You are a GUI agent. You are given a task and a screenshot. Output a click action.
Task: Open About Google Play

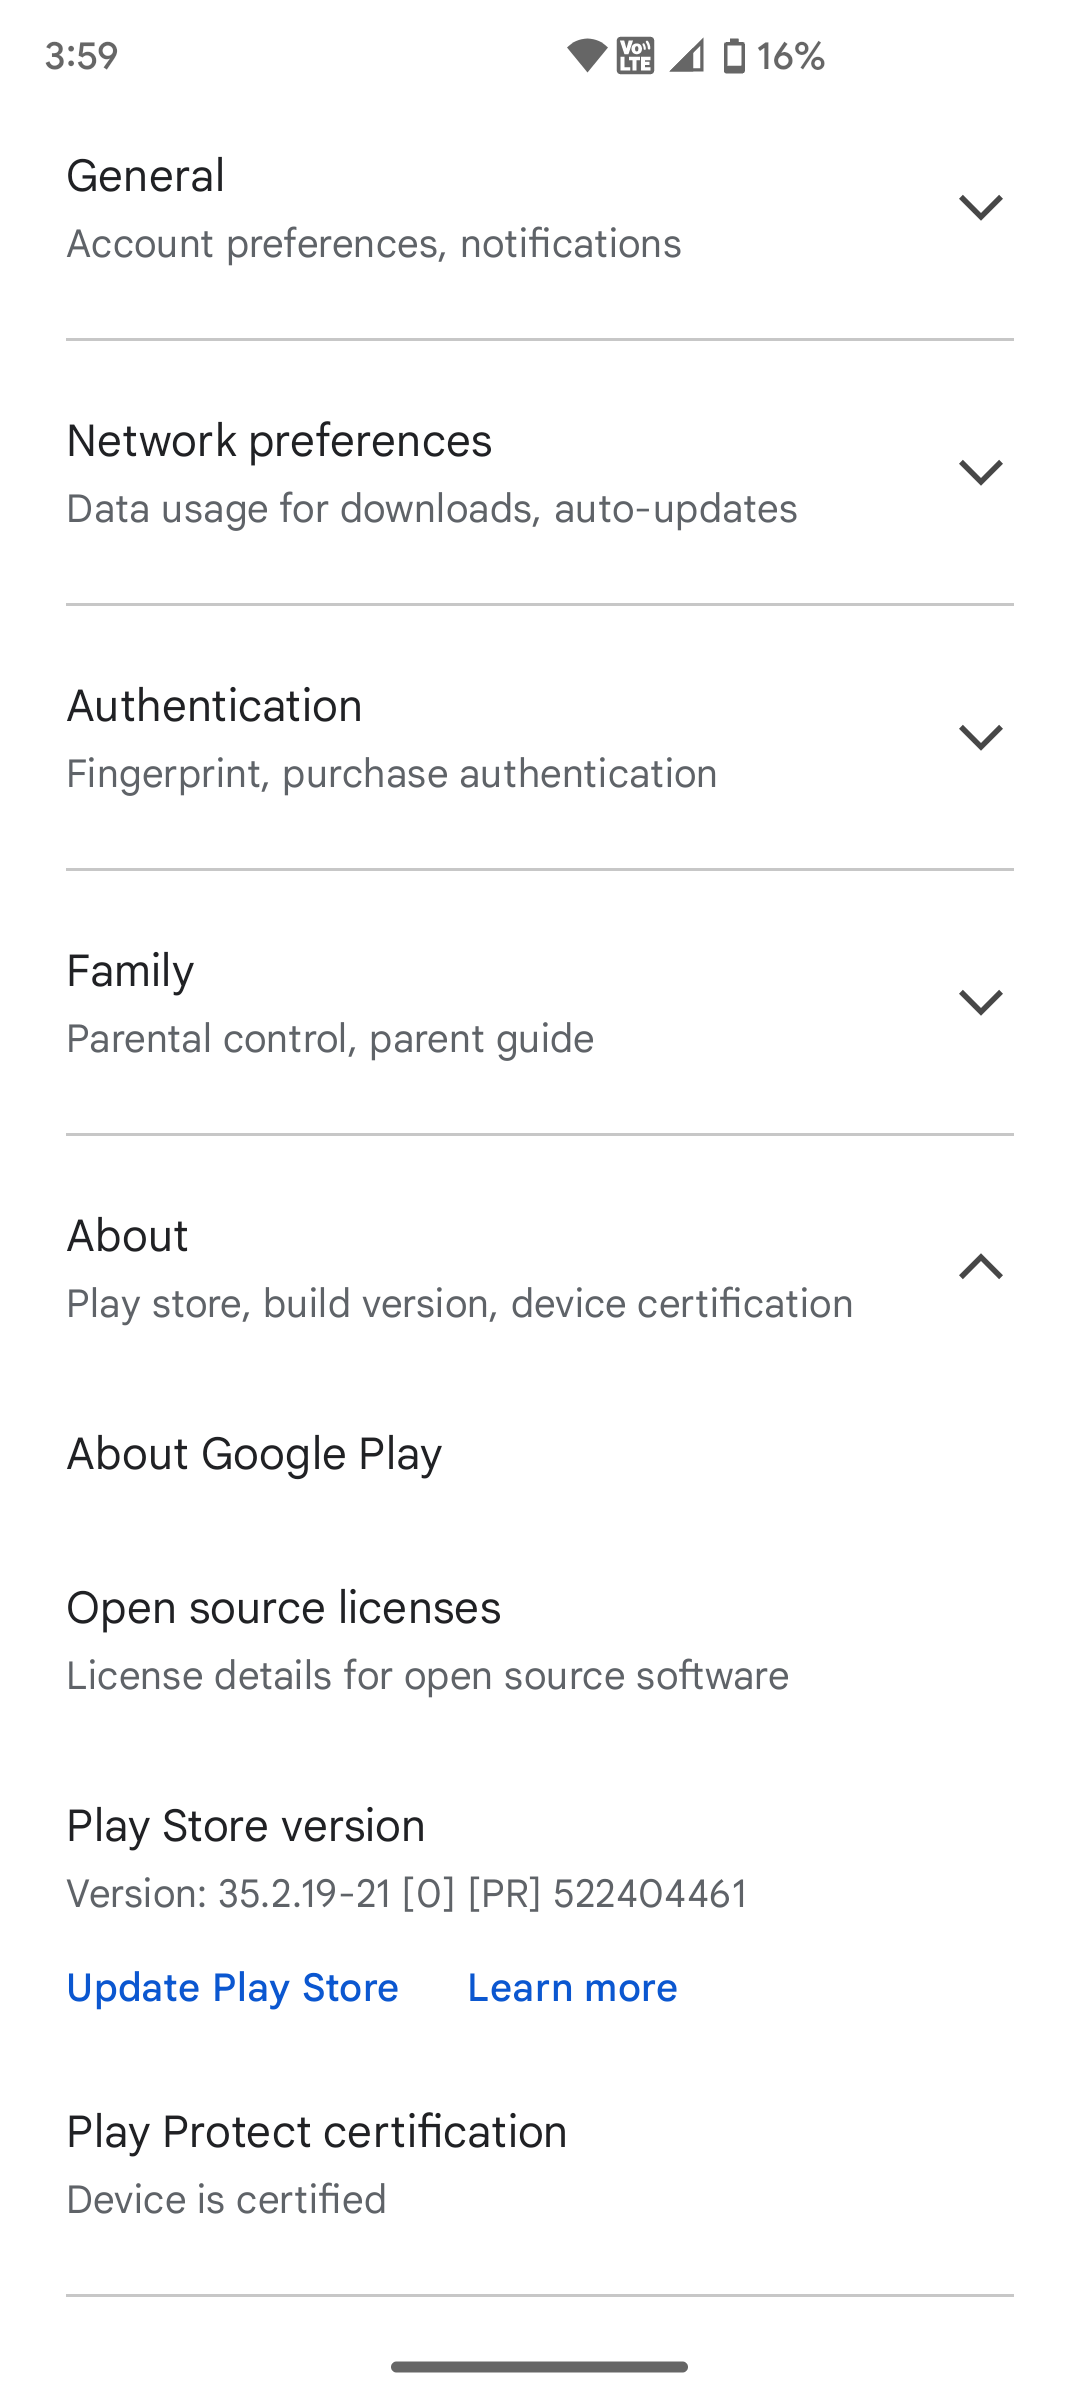point(254,1454)
